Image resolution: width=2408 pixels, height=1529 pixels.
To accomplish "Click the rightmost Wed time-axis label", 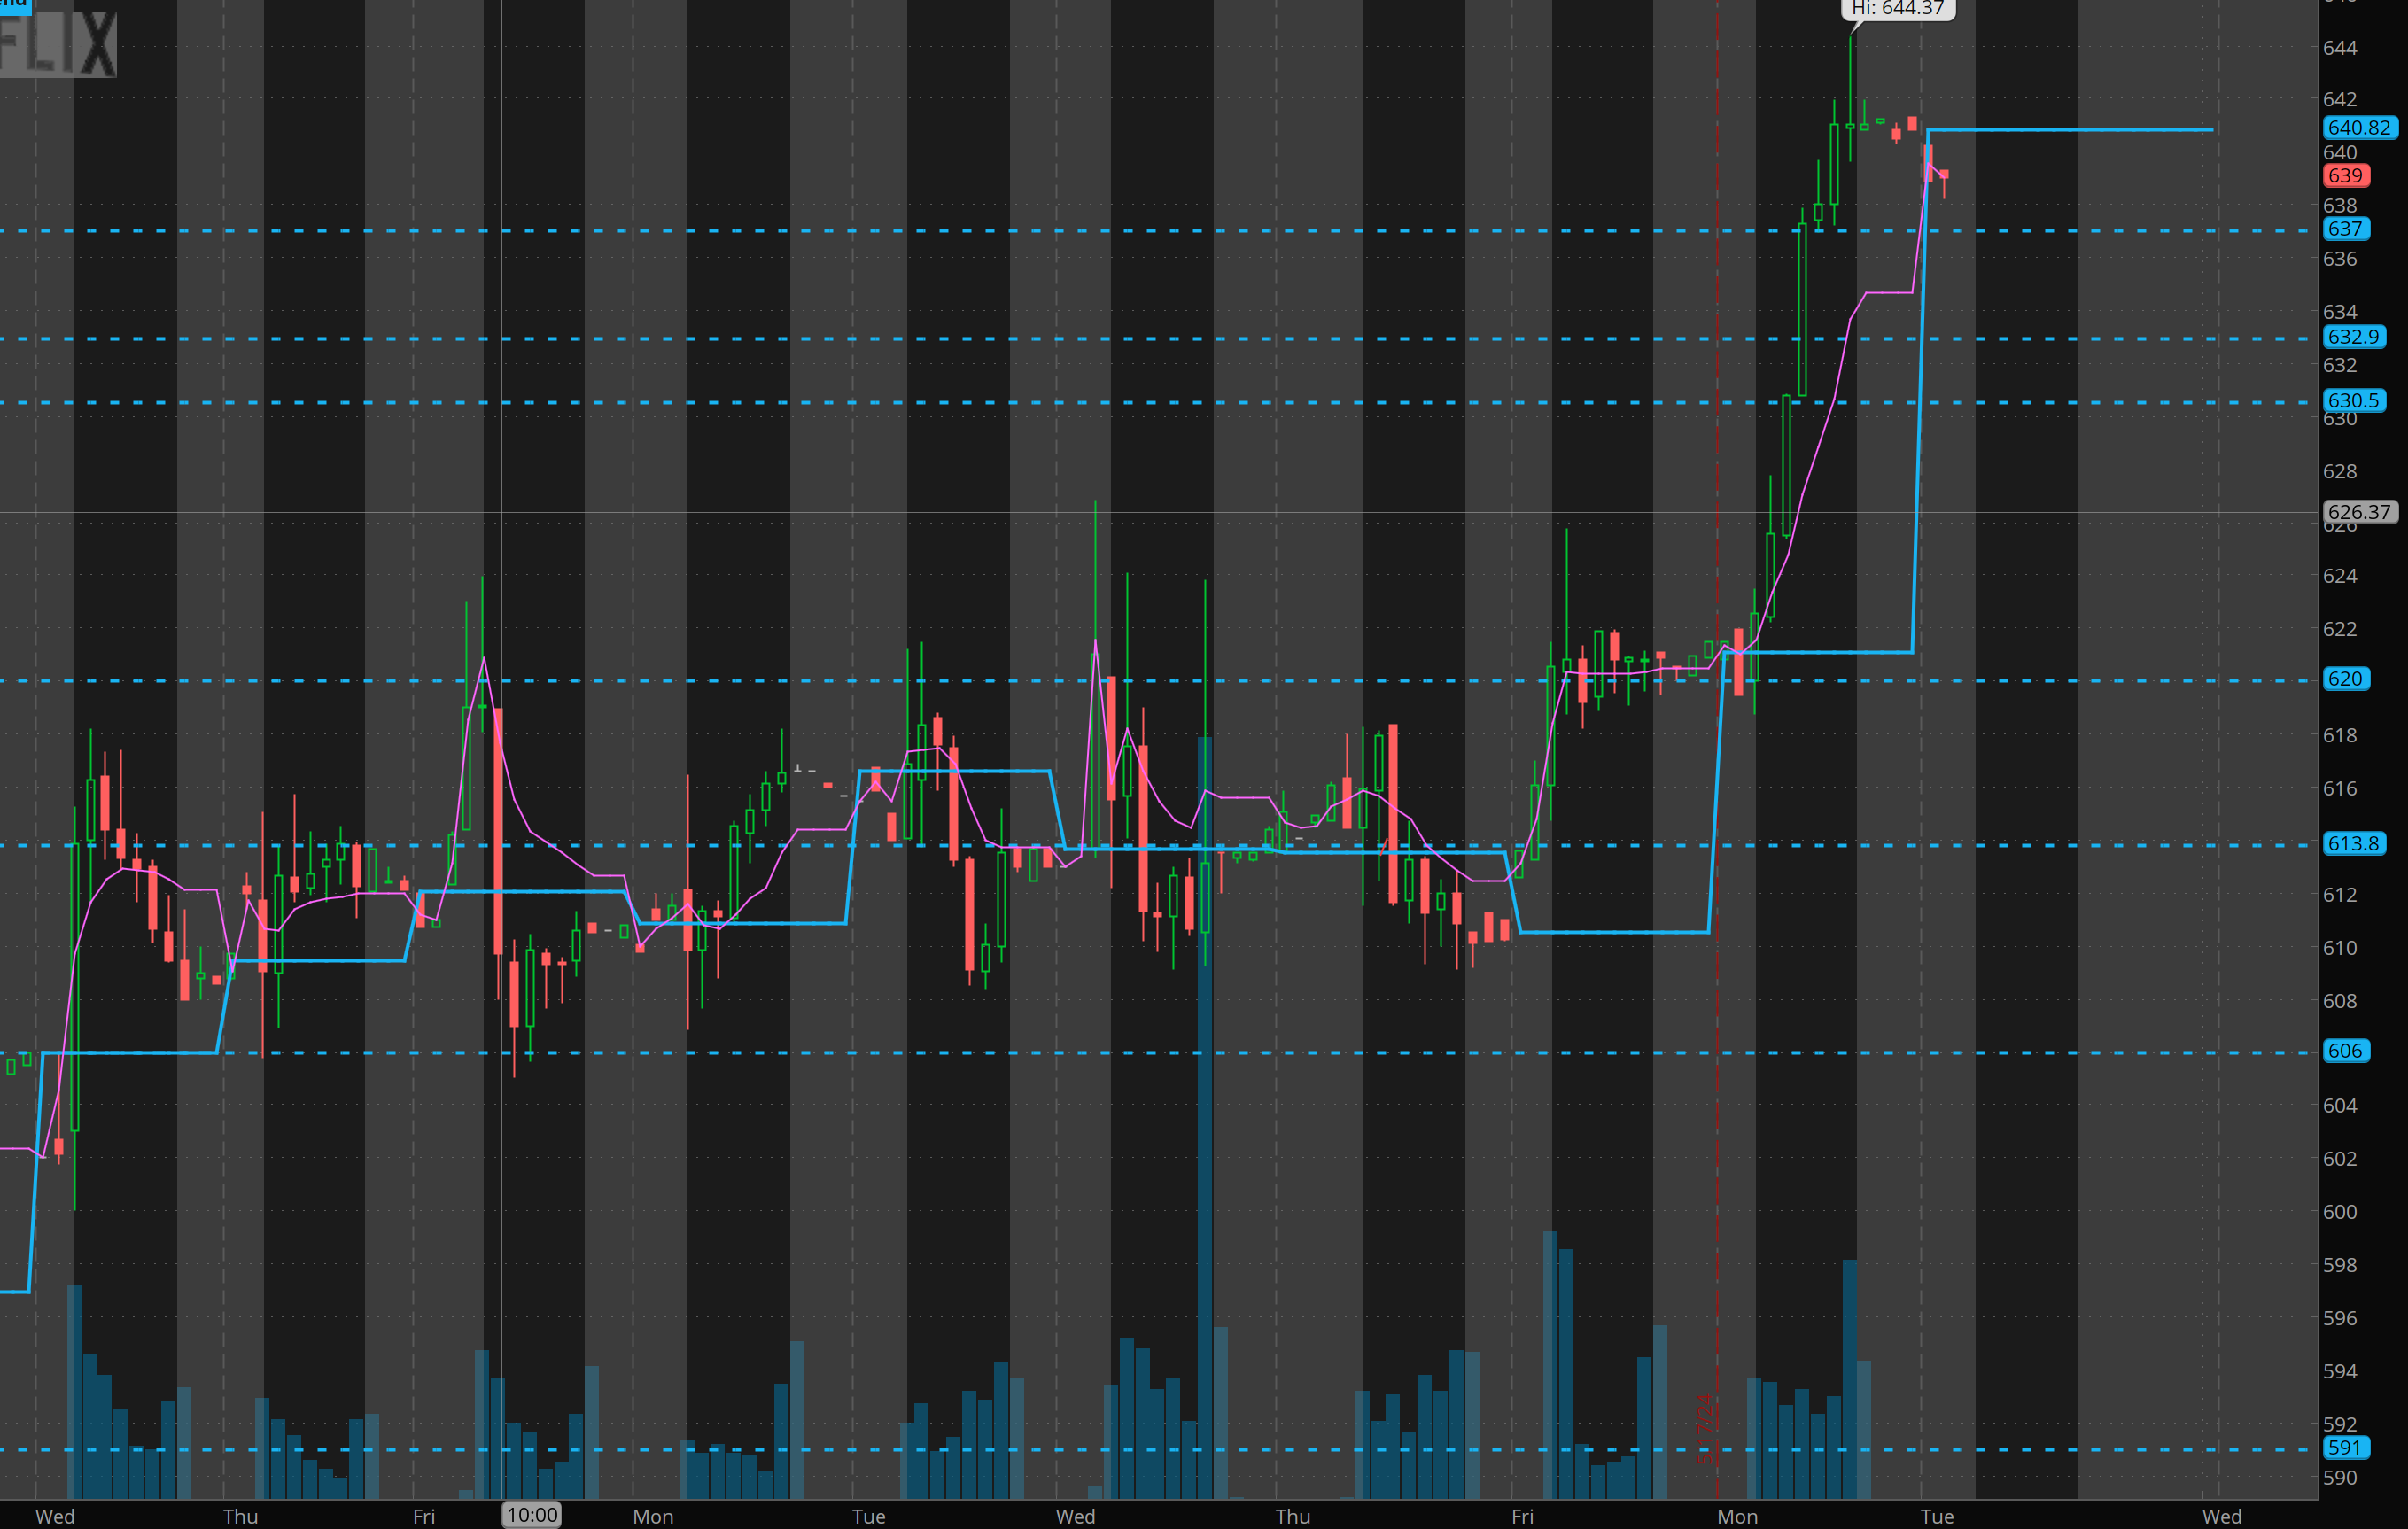I will click(x=2221, y=1517).
